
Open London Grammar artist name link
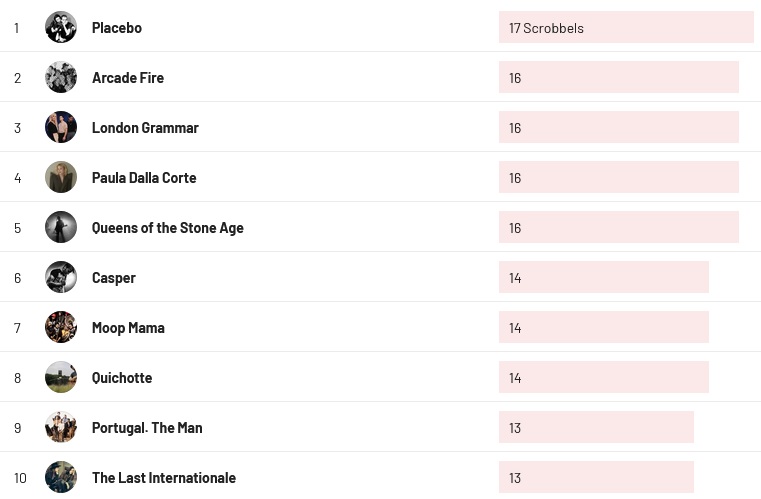(x=145, y=128)
